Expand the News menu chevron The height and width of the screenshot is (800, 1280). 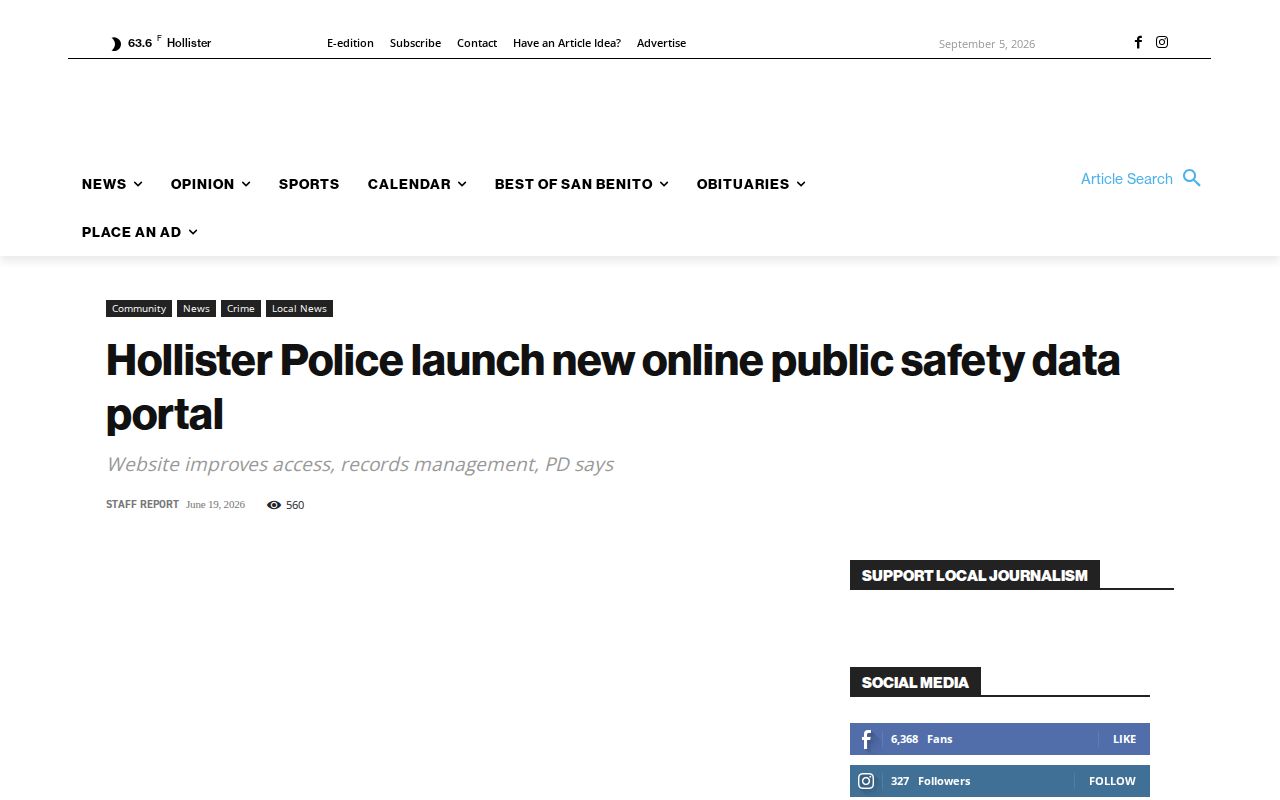(x=138, y=184)
